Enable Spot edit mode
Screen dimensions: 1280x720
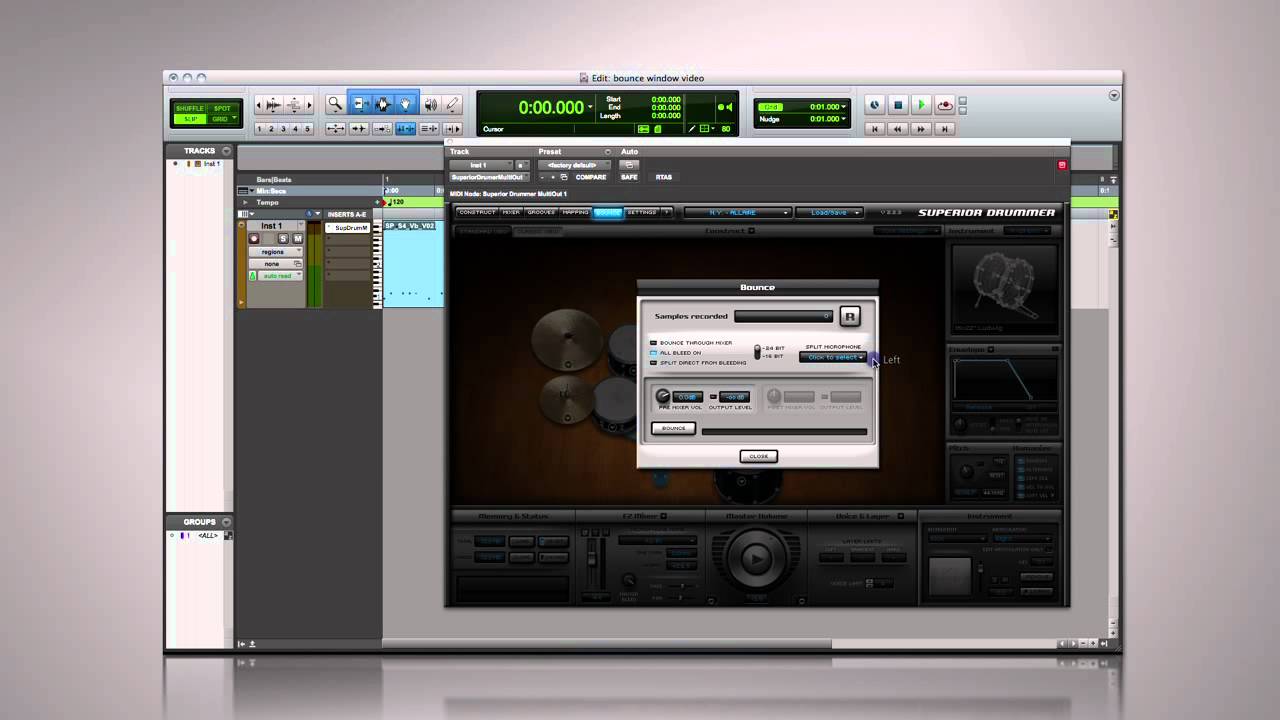point(222,108)
